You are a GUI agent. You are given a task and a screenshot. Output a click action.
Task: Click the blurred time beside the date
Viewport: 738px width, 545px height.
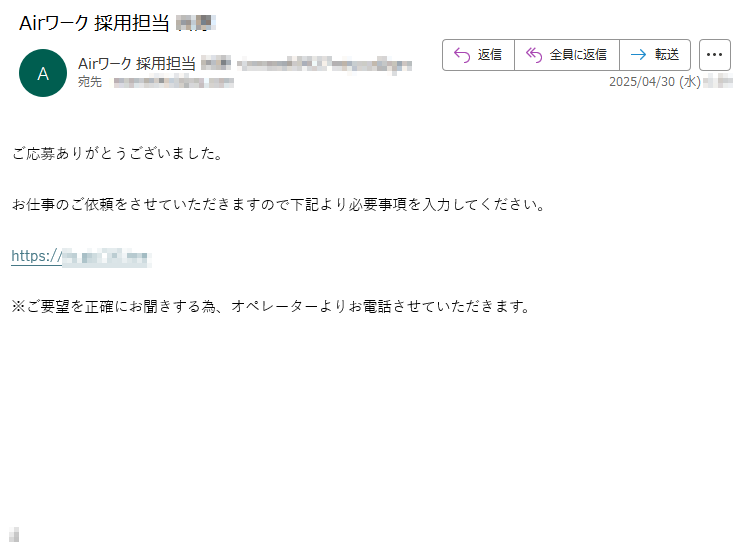click(x=718, y=82)
